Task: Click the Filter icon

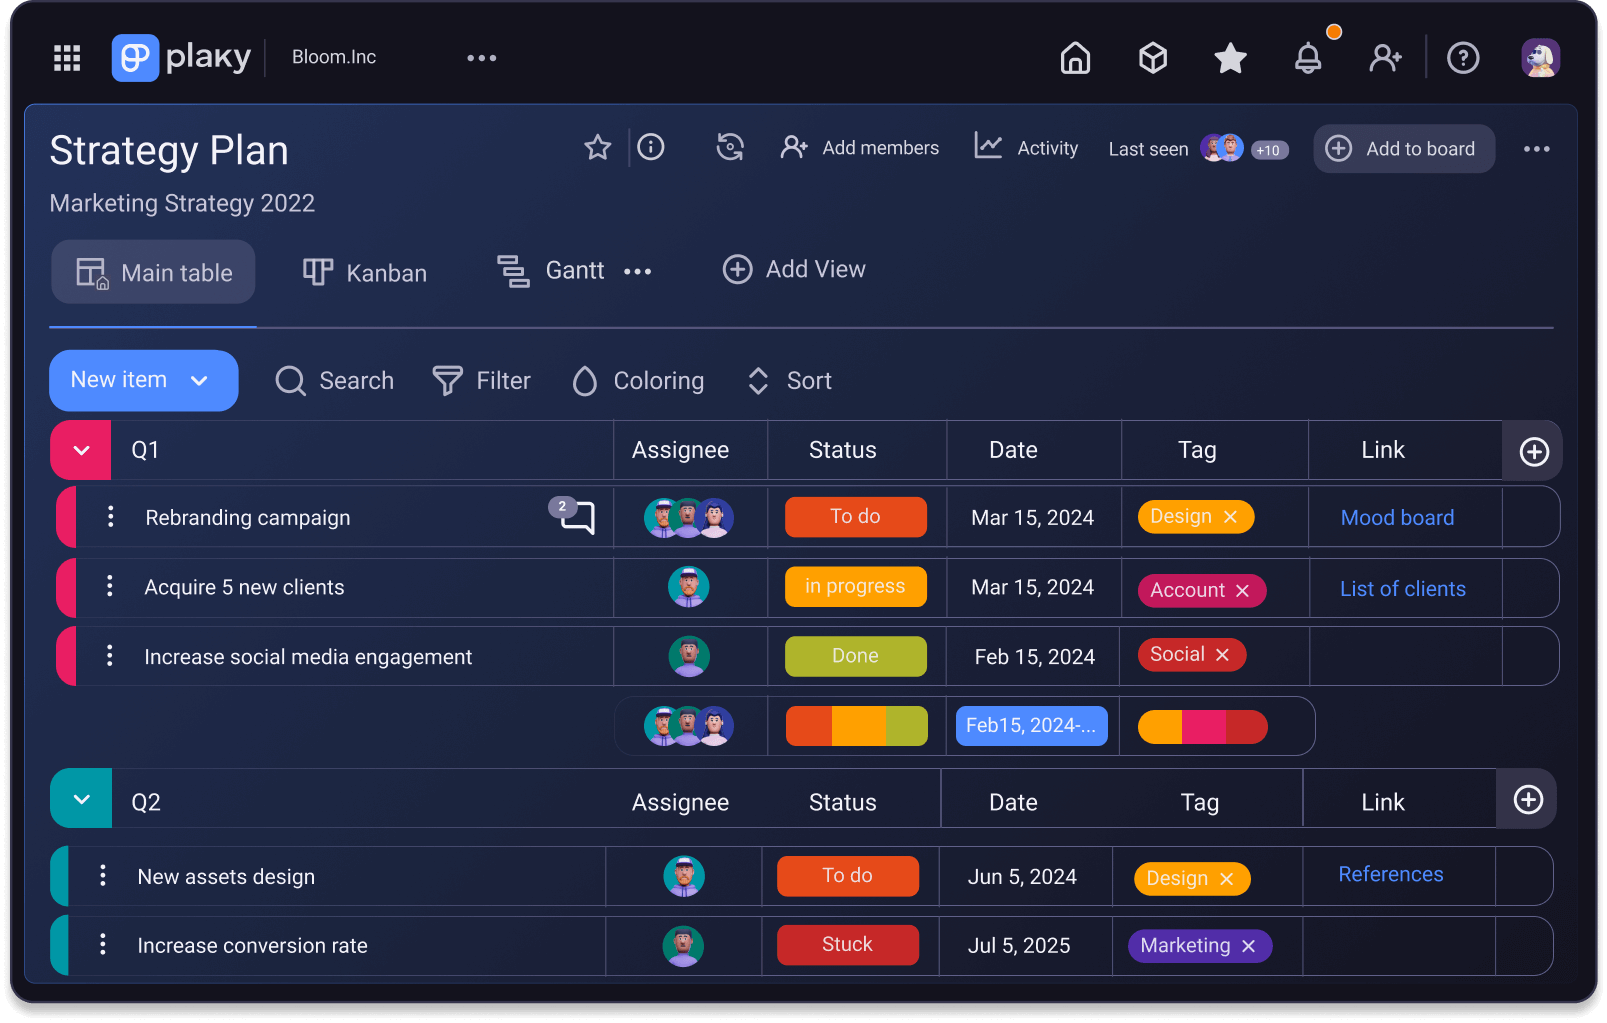Action: click(x=448, y=380)
